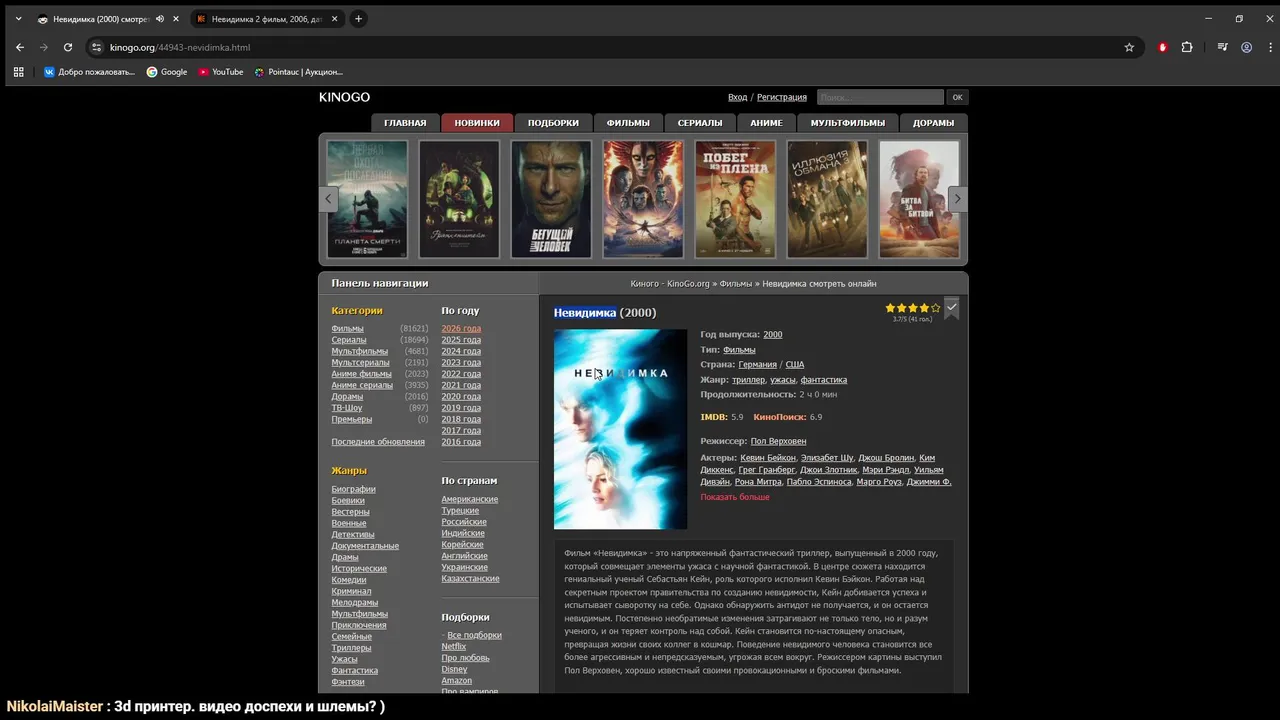Image resolution: width=1280 pixels, height=720 pixels.
Task: Click the KINOGO logo
Action: click(x=344, y=97)
